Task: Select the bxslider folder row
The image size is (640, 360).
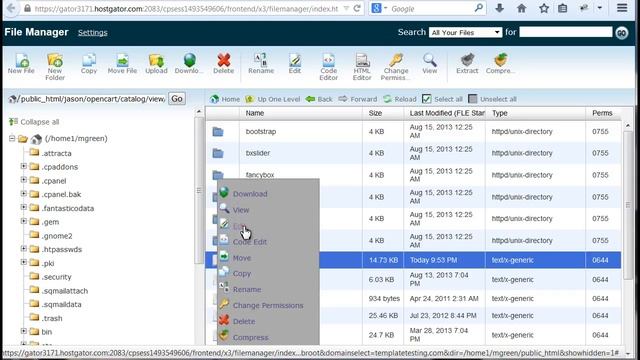Action: pos(413,153)
